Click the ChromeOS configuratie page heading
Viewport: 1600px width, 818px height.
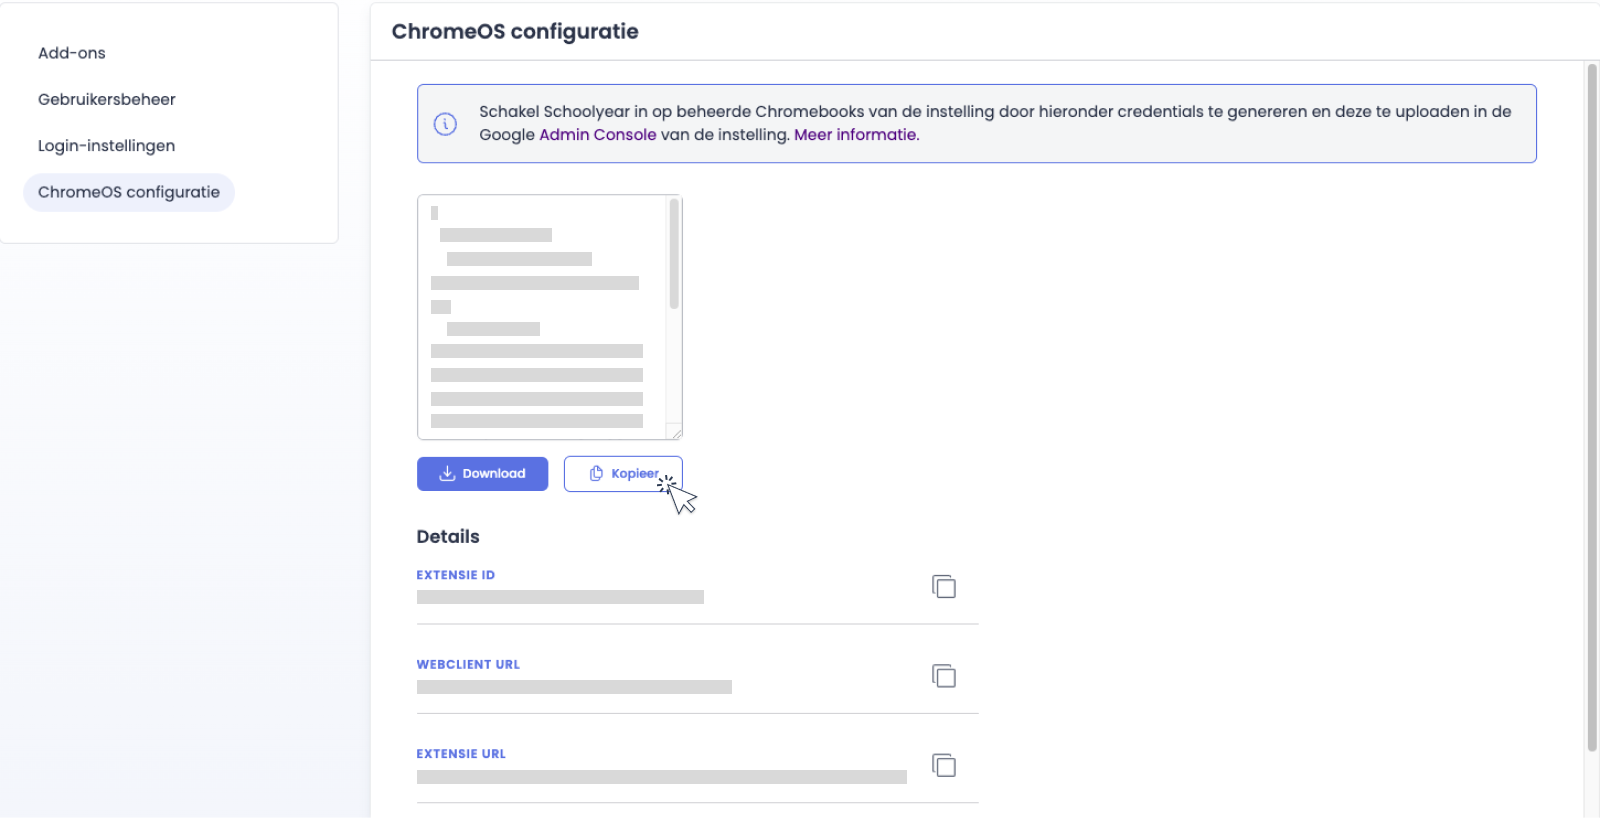(x=515, y=32)
